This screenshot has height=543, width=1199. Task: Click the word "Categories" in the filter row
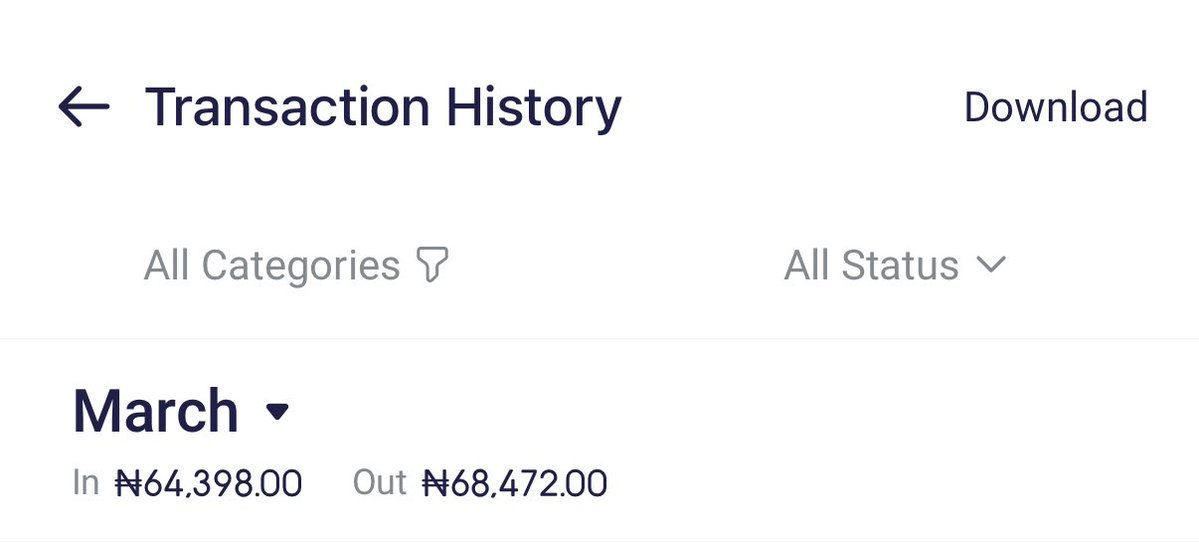point(301,266)
